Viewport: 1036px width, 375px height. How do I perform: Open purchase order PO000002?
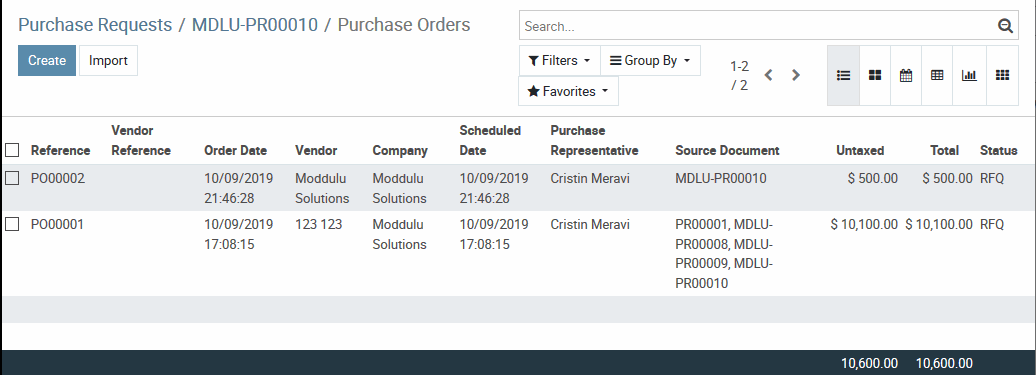tap(58, 178)
